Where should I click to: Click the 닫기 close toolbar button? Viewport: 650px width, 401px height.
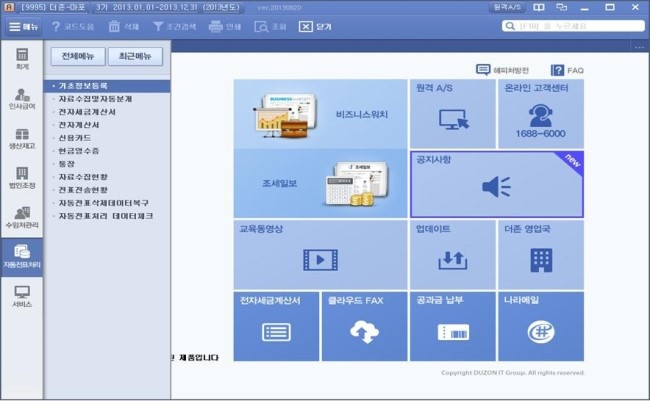pyautogui.click(x=315, y=27)
